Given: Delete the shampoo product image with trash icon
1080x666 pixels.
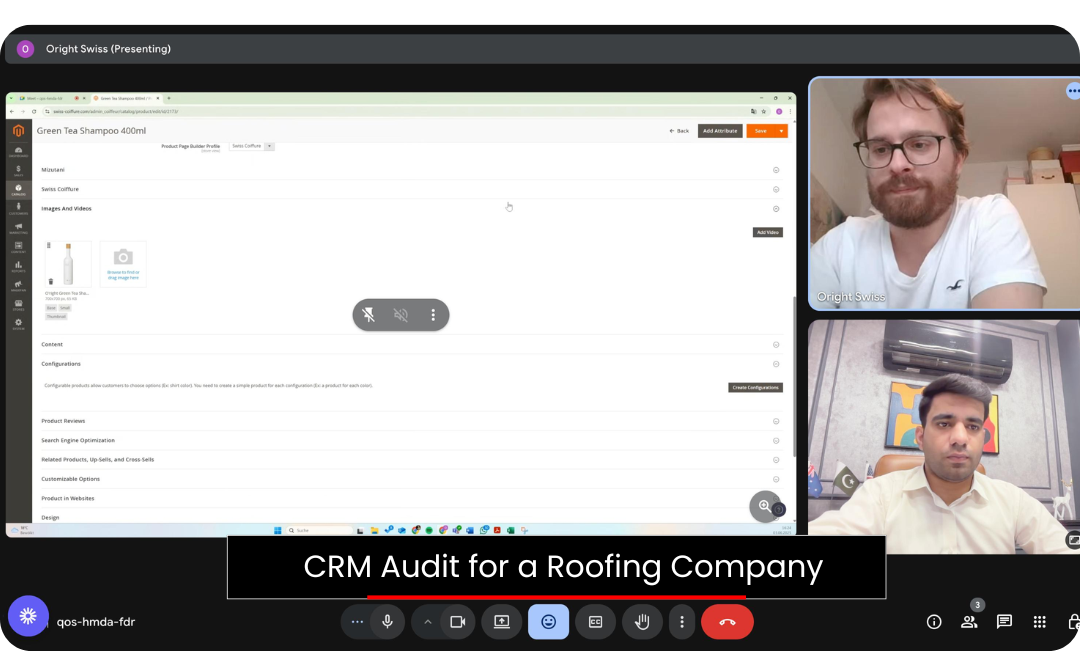Looking at the screenshot, I should coord(51,282).
